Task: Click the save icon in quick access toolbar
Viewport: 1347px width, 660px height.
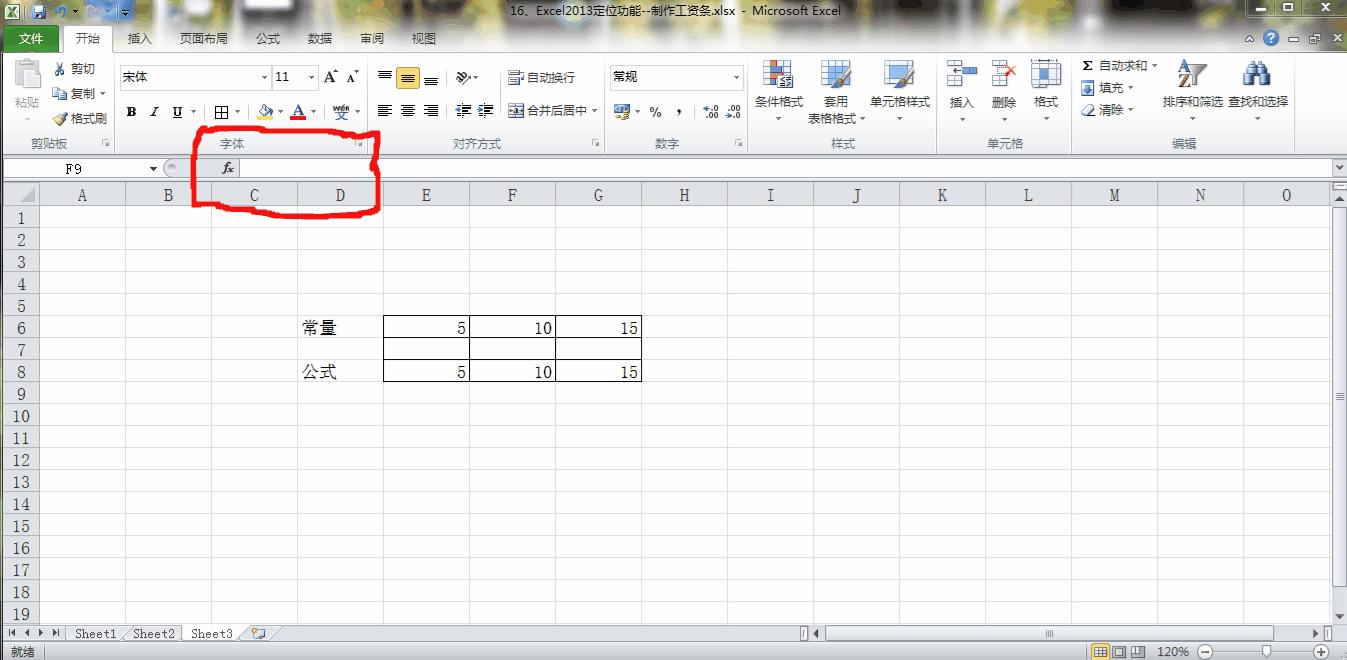Action: (x=39, y=12)
